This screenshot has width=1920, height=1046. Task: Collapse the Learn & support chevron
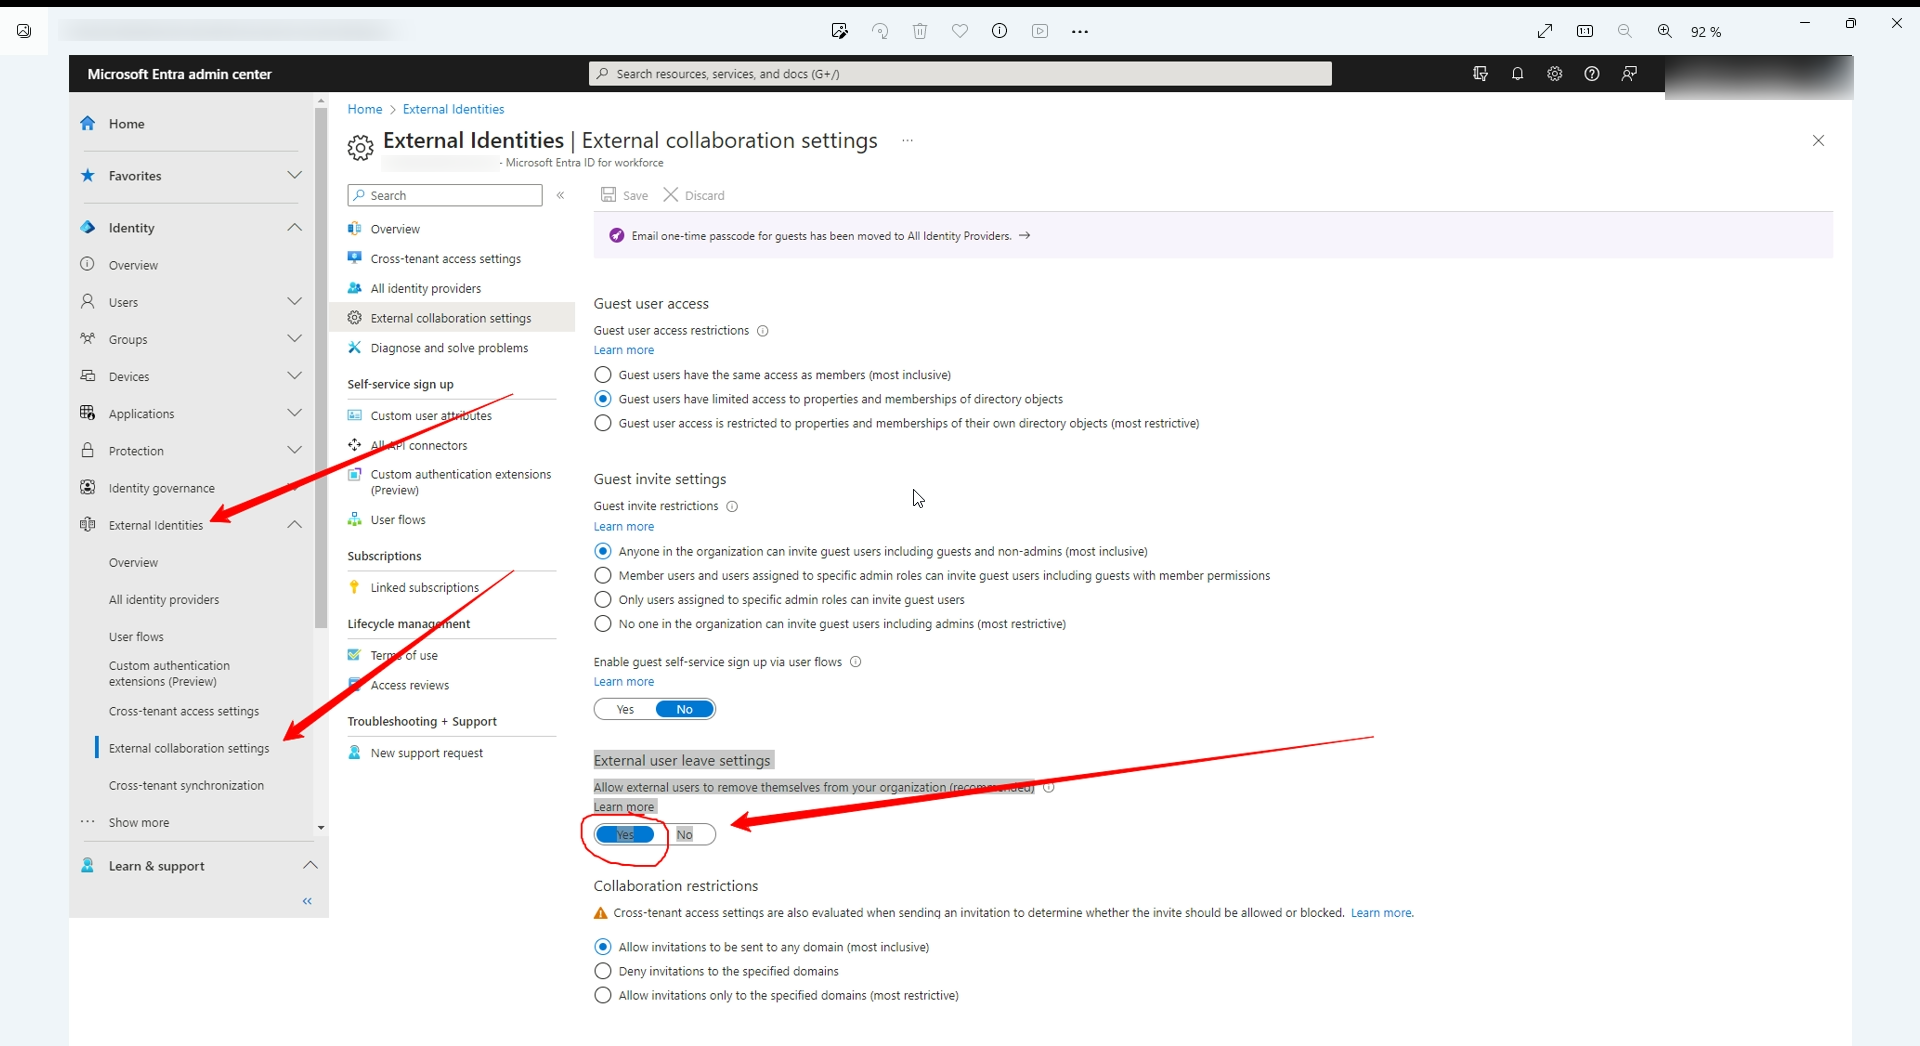coord(310,865)
